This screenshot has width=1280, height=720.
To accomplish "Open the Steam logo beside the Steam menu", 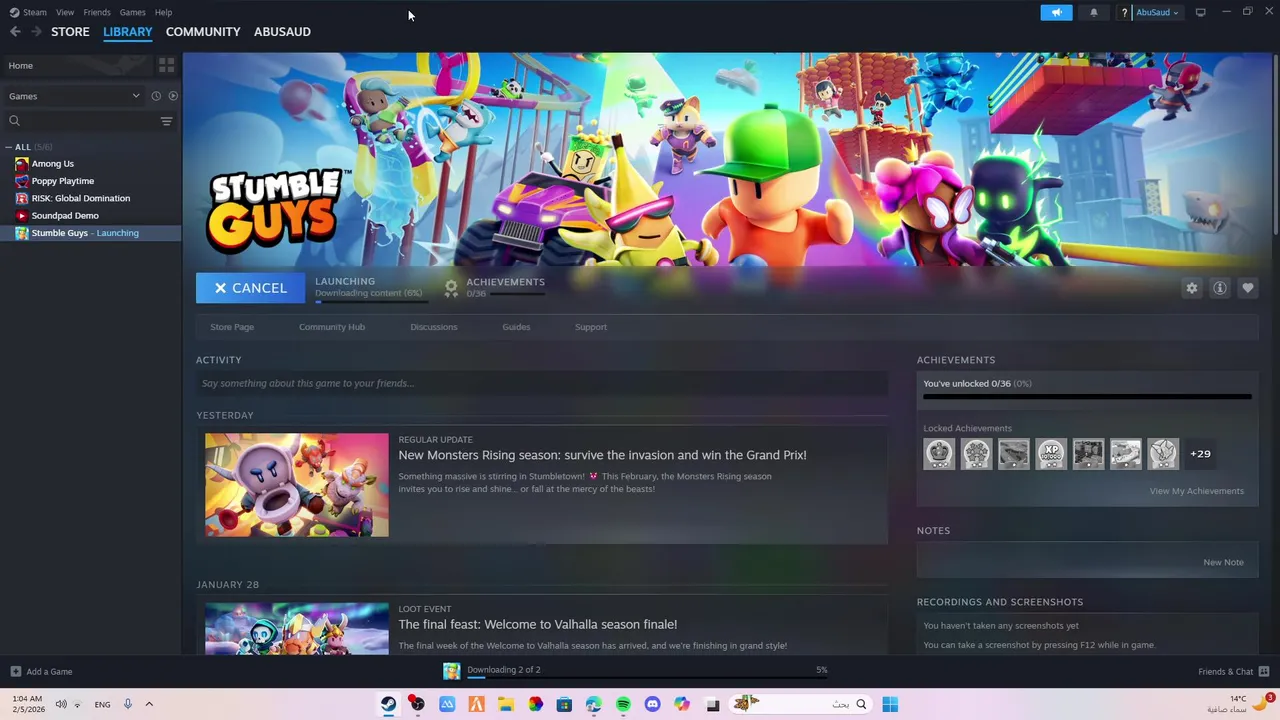I will [14, 12].
